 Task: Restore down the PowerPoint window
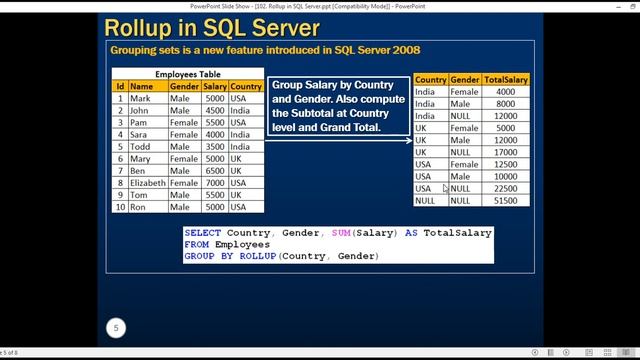(x=633, y=7)
